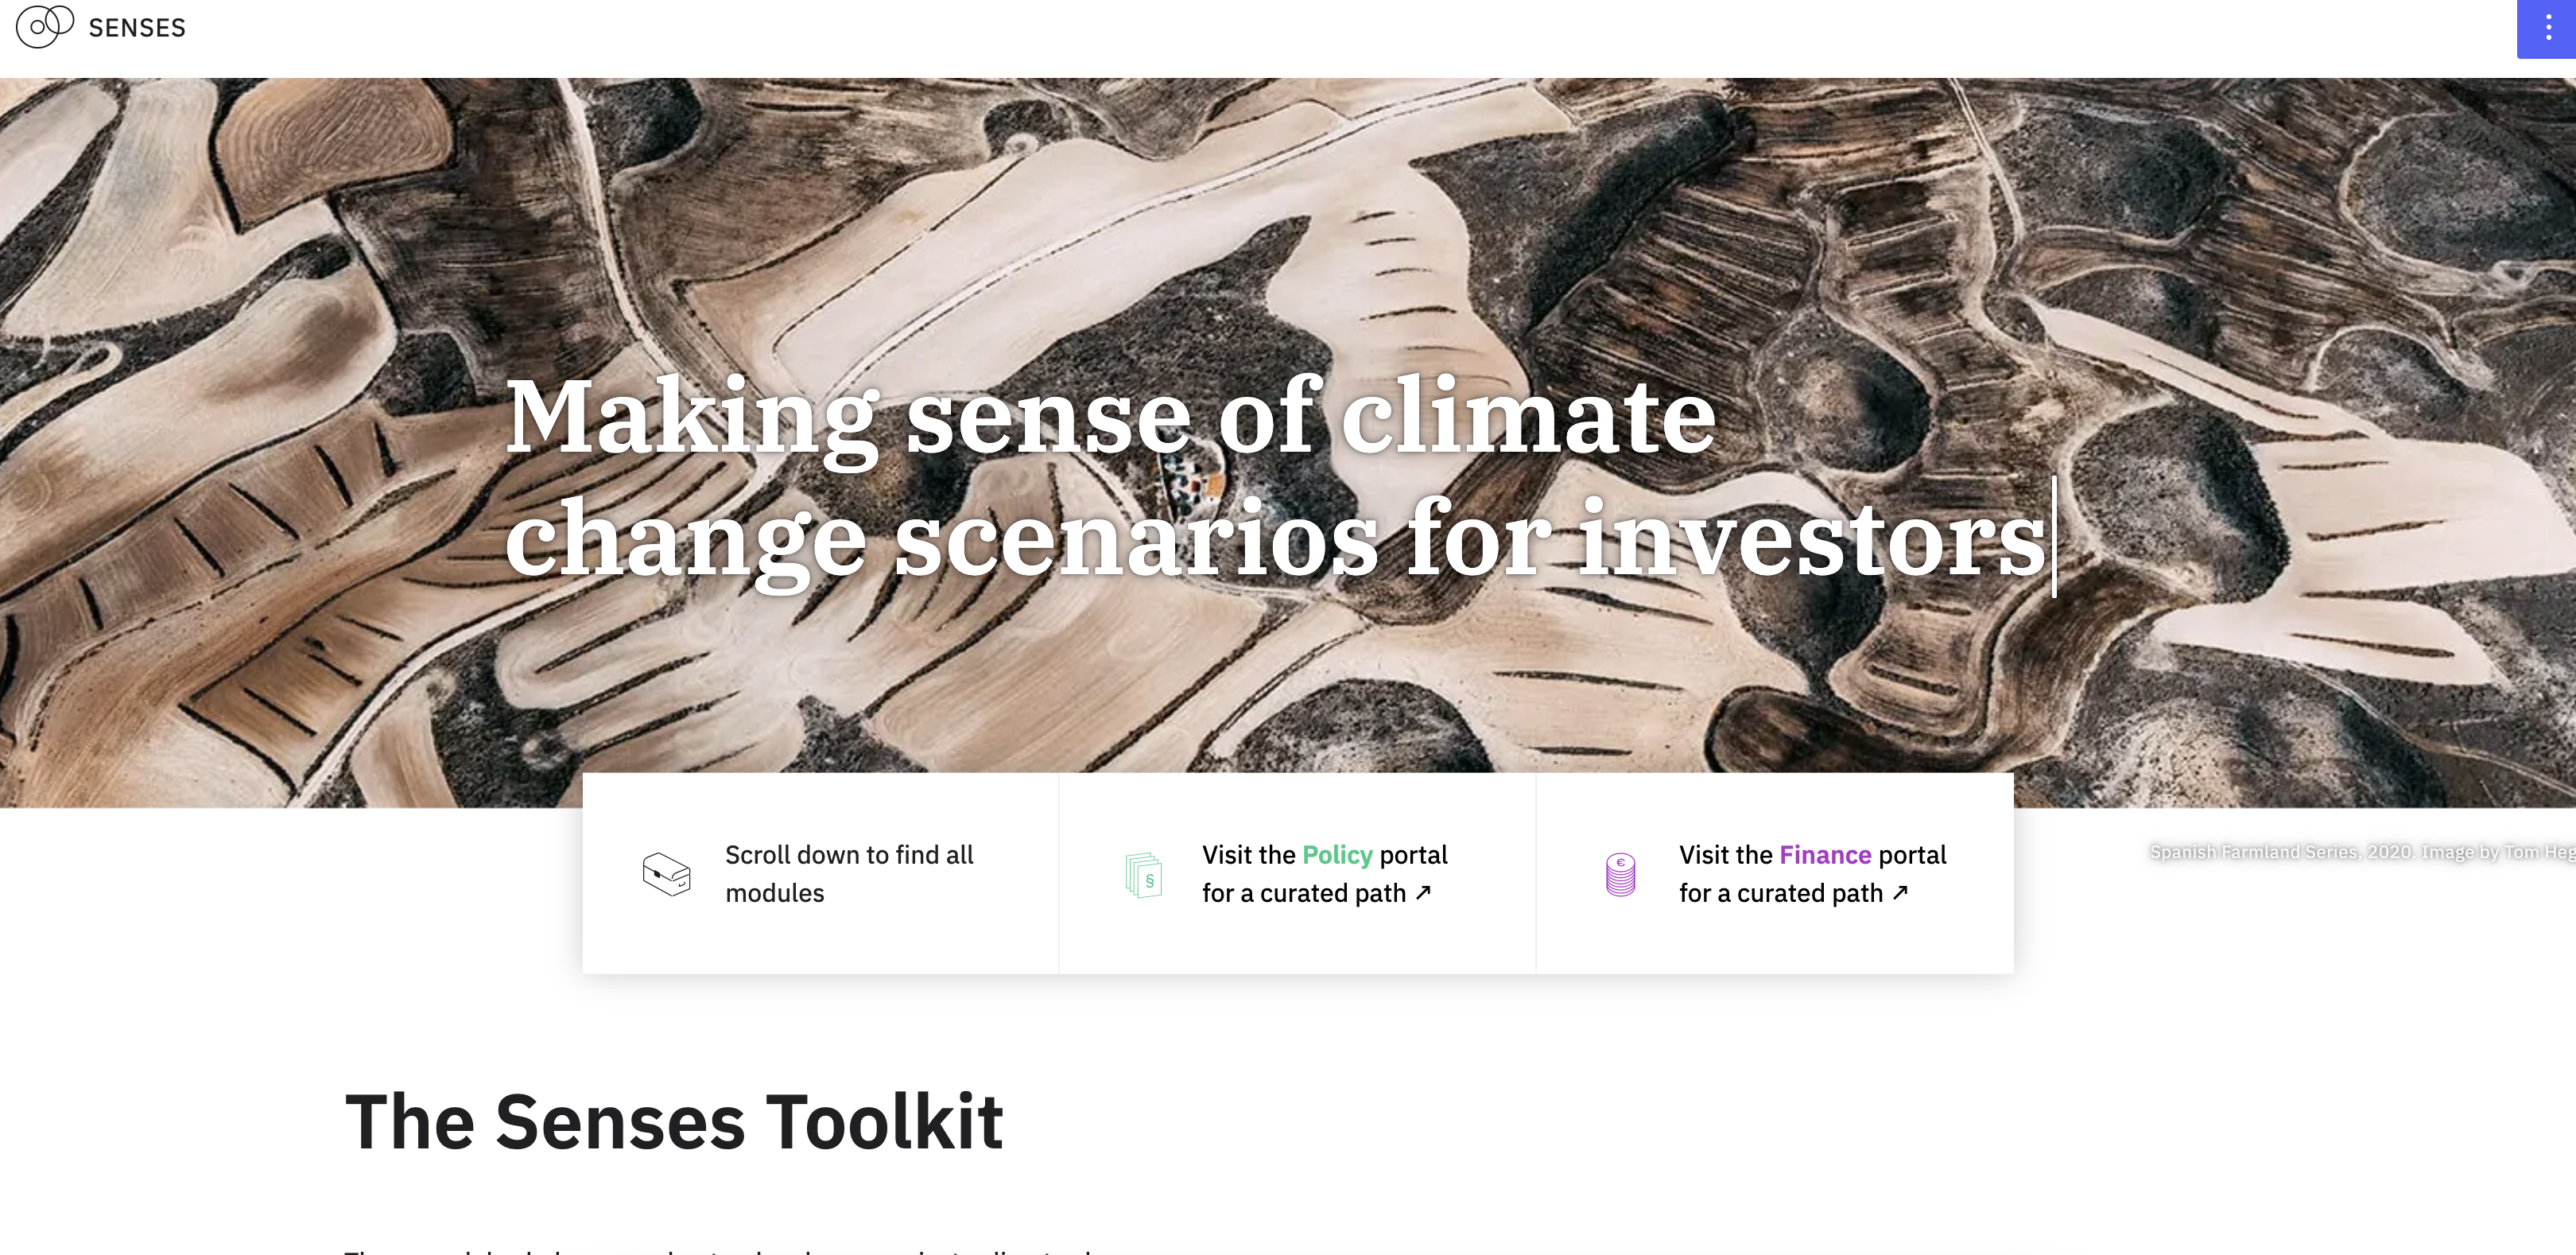Click the purple Finance highlighted text
The height and width of the screenshot is (1255, 2576).
point(1826,855)
